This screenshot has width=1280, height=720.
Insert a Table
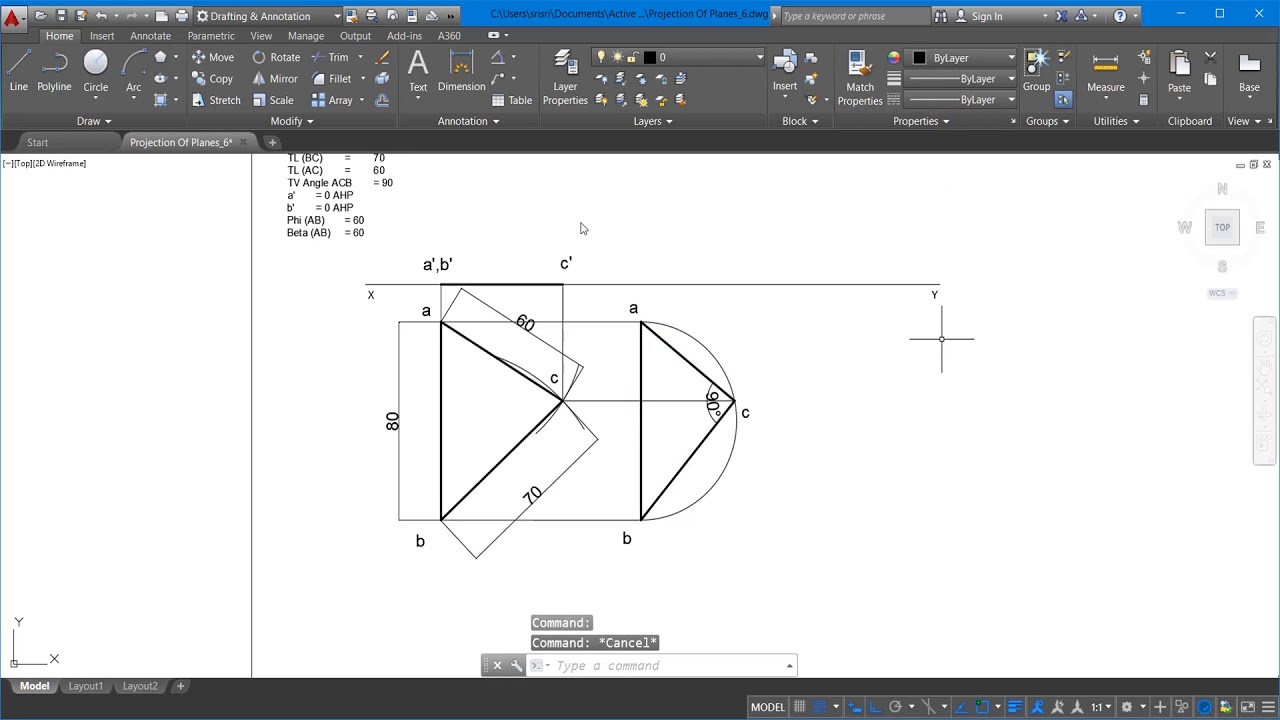pos(511,100)
